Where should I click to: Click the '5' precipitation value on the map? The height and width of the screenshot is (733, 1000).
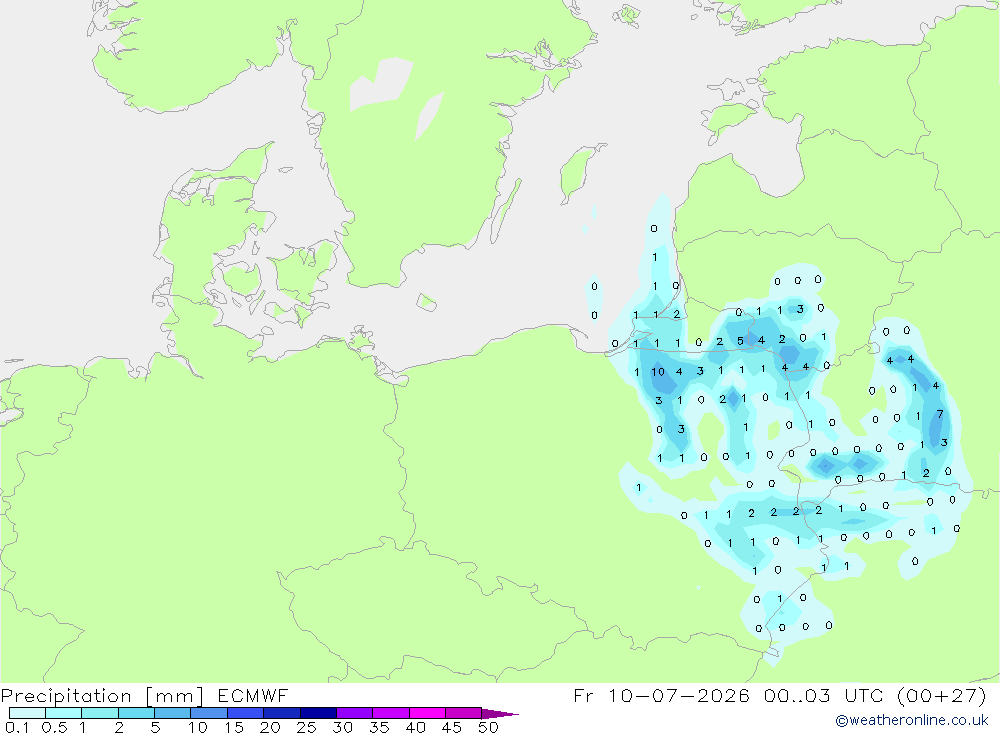(x=740, y=341)
